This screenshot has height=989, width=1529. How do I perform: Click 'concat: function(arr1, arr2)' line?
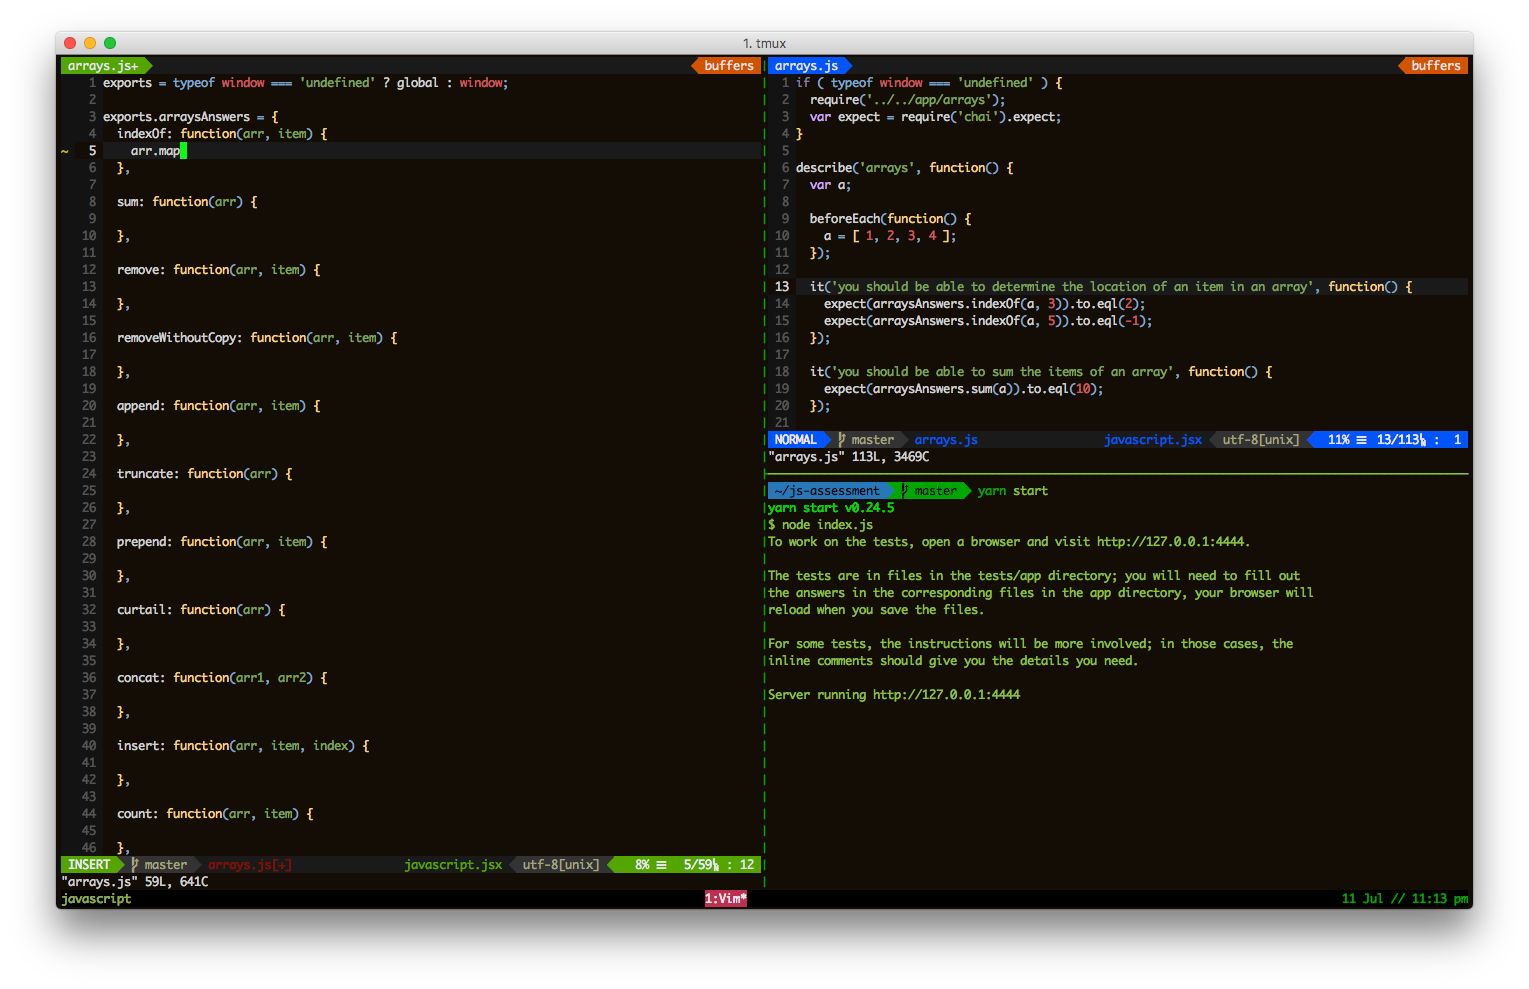[222, 678]
